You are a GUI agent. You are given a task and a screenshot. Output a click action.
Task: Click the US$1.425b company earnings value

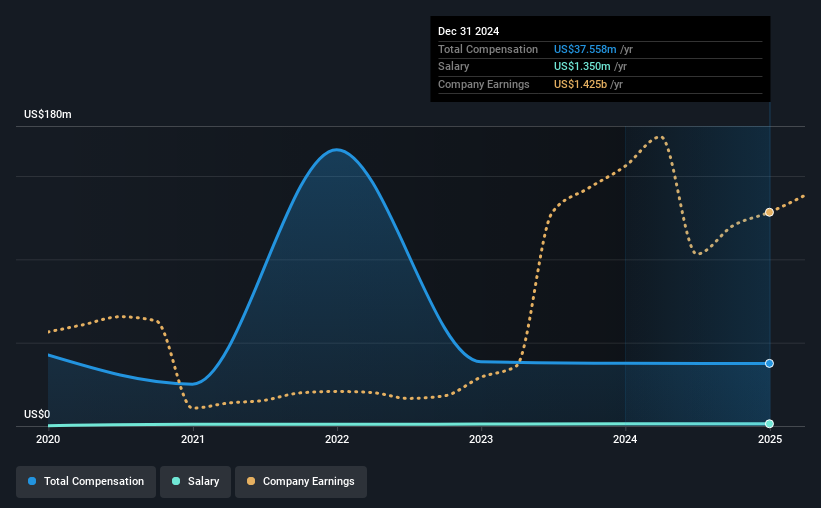(x=581, y=84)
